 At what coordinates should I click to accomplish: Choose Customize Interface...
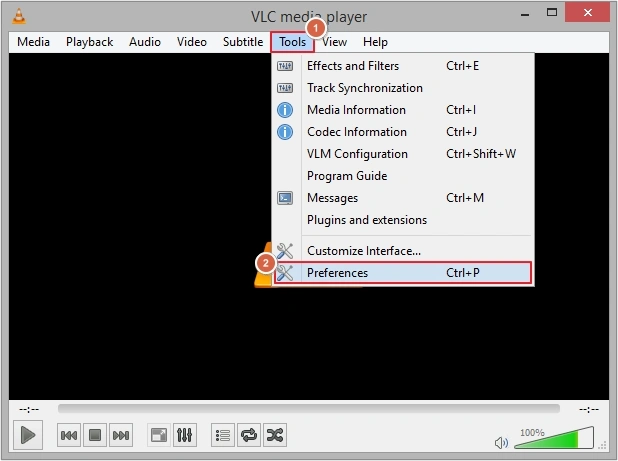click(x=402, y=251)
